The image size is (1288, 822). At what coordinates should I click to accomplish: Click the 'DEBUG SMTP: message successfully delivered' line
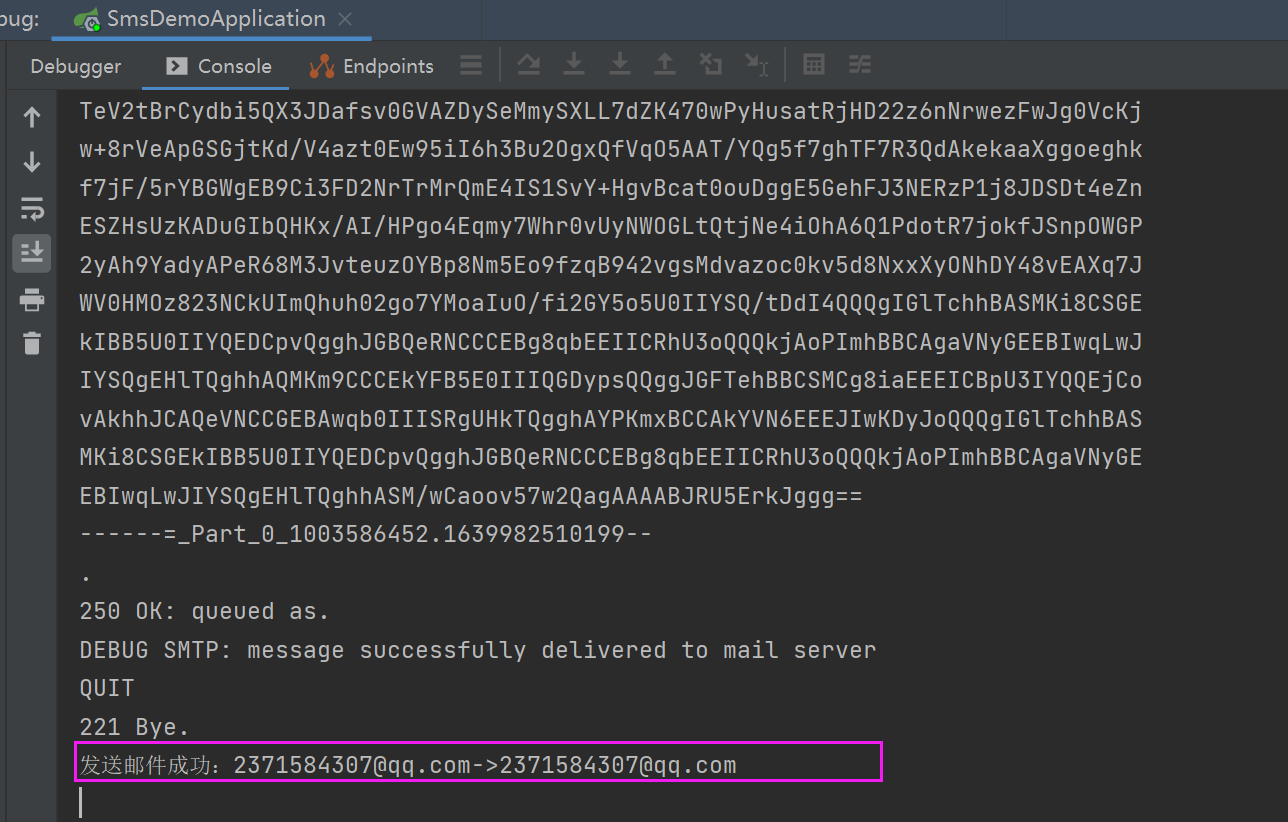478,650
